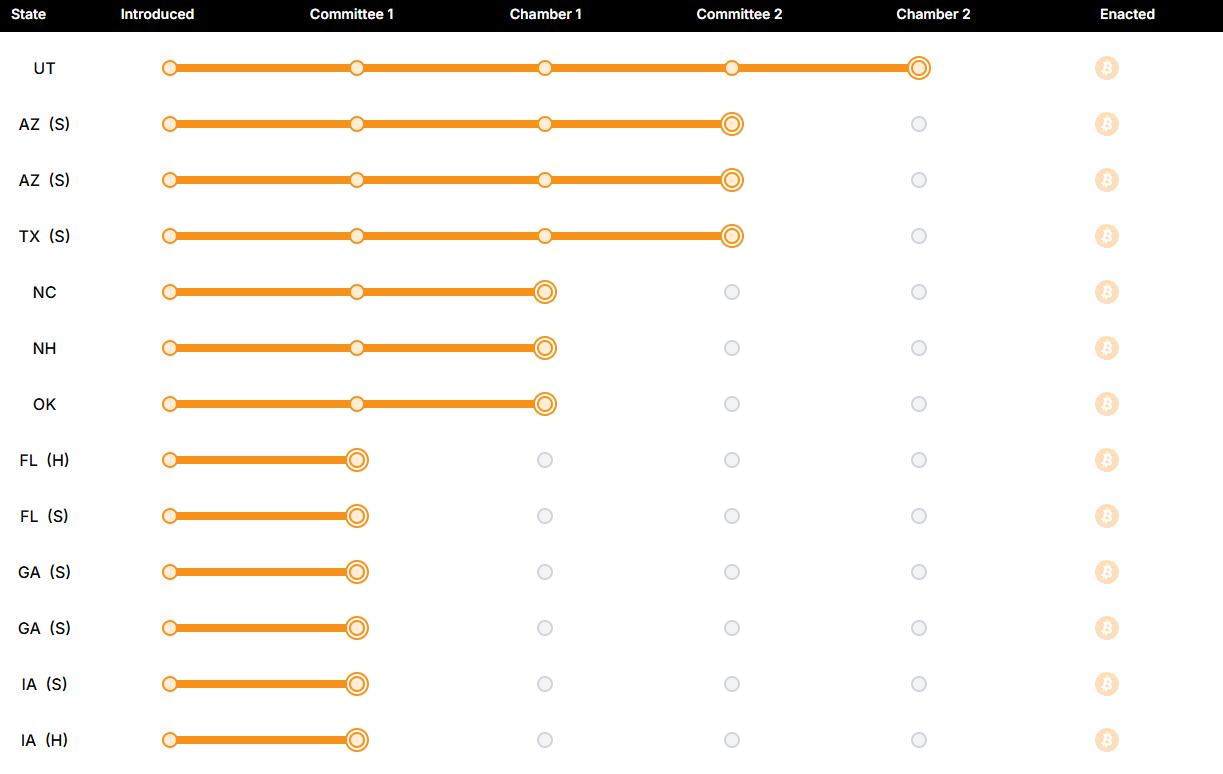
Task: Select the Bitcoin Enacted icon for NH
Action: (x=1106, y=348)
